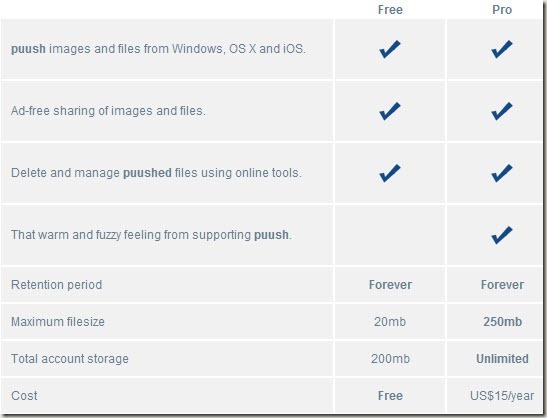Click Pro checkmark for warm and fuzzy feeling
Screen dimensions: 547x418
(502, 235)
